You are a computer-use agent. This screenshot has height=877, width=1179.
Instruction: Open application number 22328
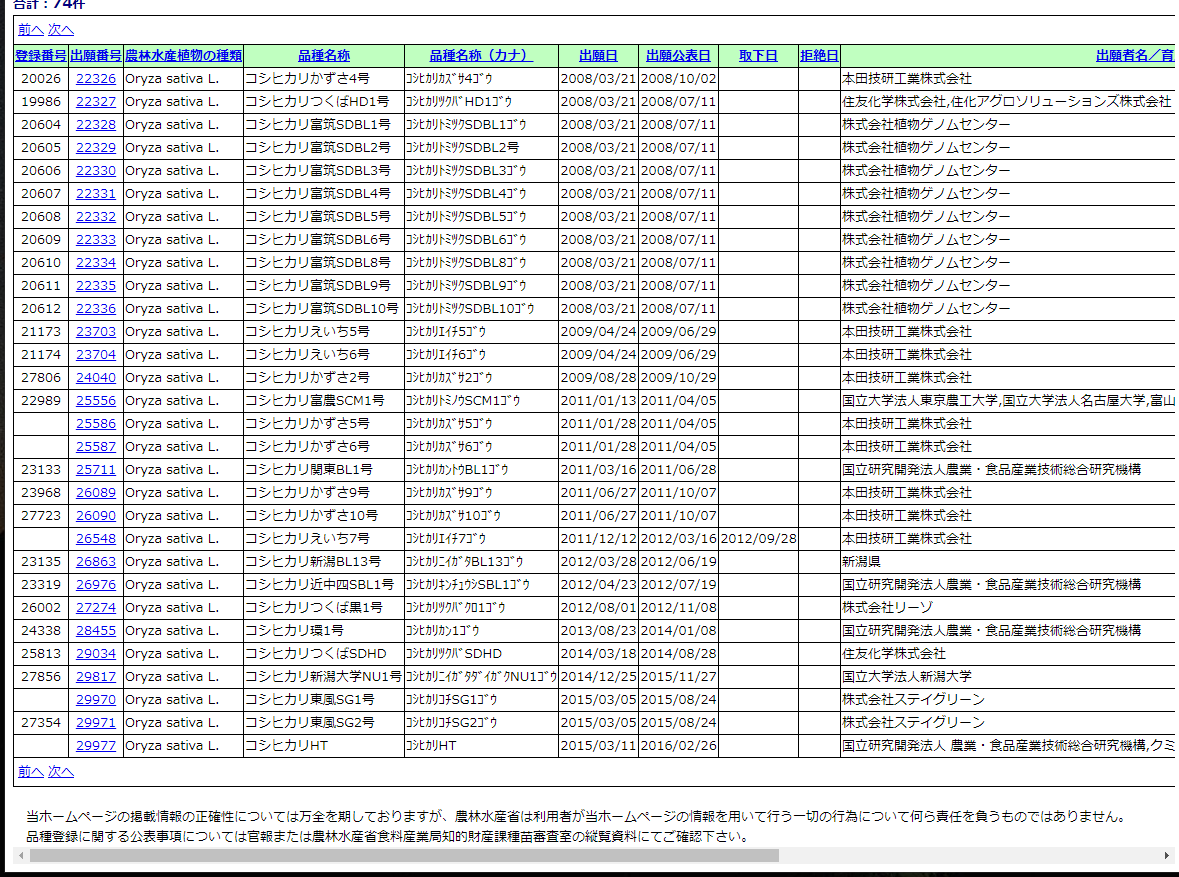pos(95,125)
